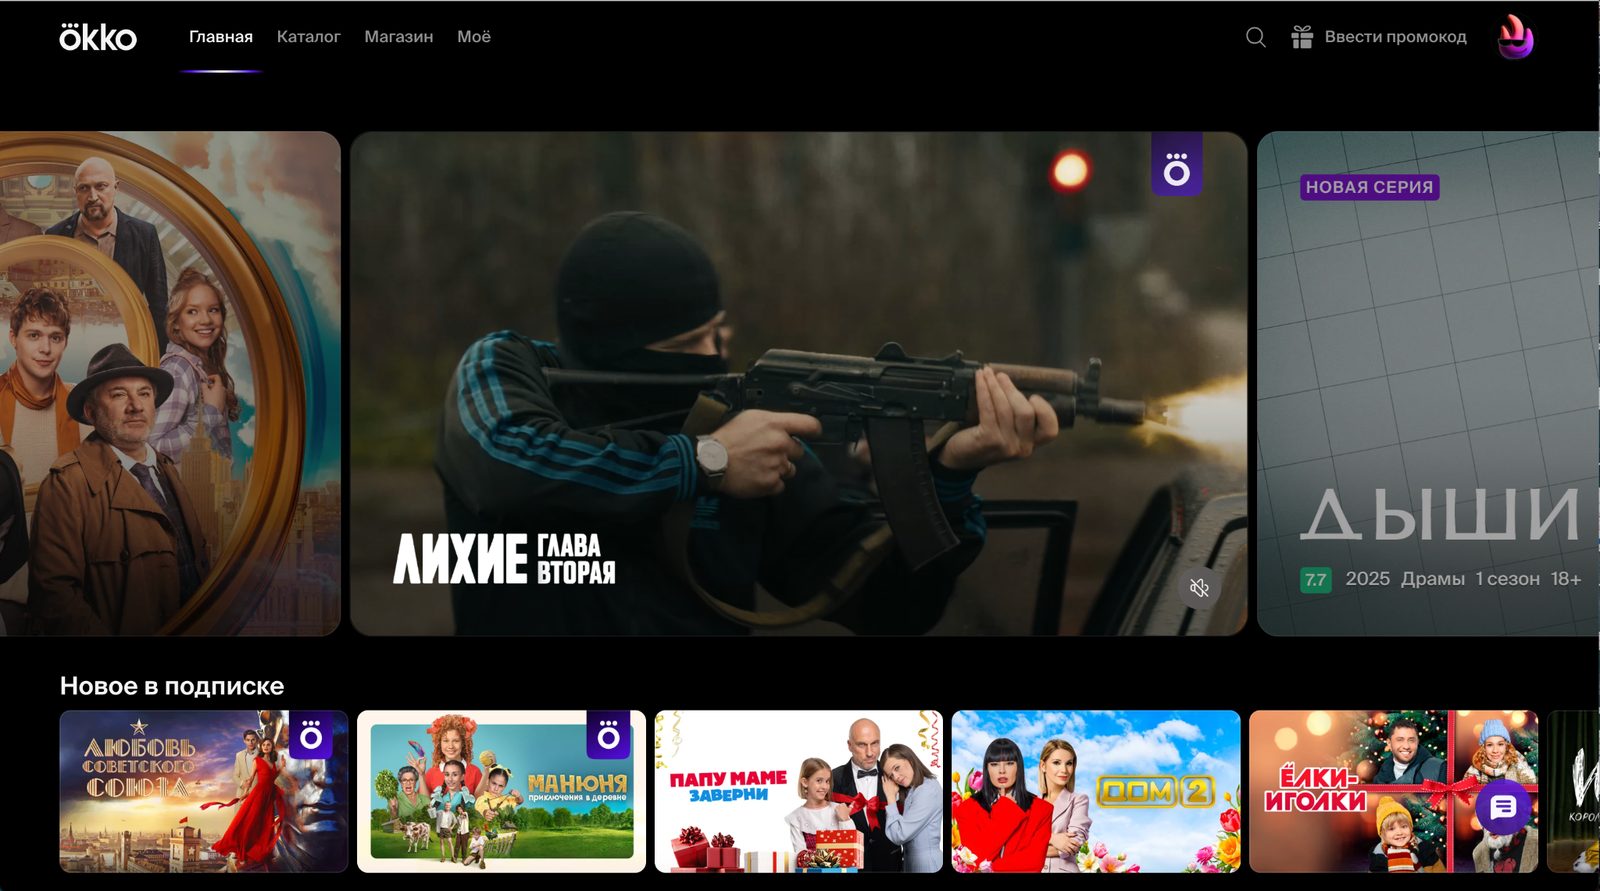The height and width of the screenshot is (891, 1600).
Task: Click Okko badge on Любовь Советского Союза
Action: click(x=311, y=737)
